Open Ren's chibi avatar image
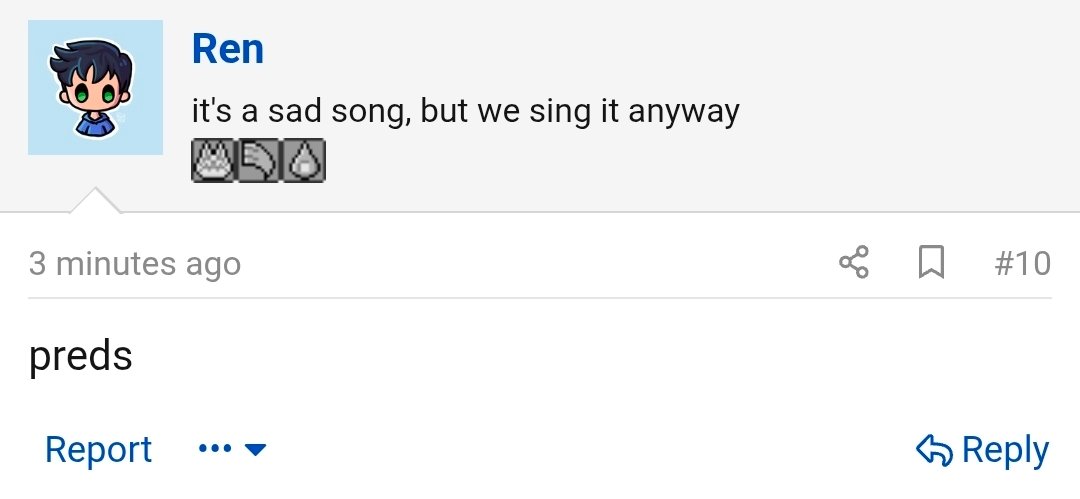 coord(95,88)
